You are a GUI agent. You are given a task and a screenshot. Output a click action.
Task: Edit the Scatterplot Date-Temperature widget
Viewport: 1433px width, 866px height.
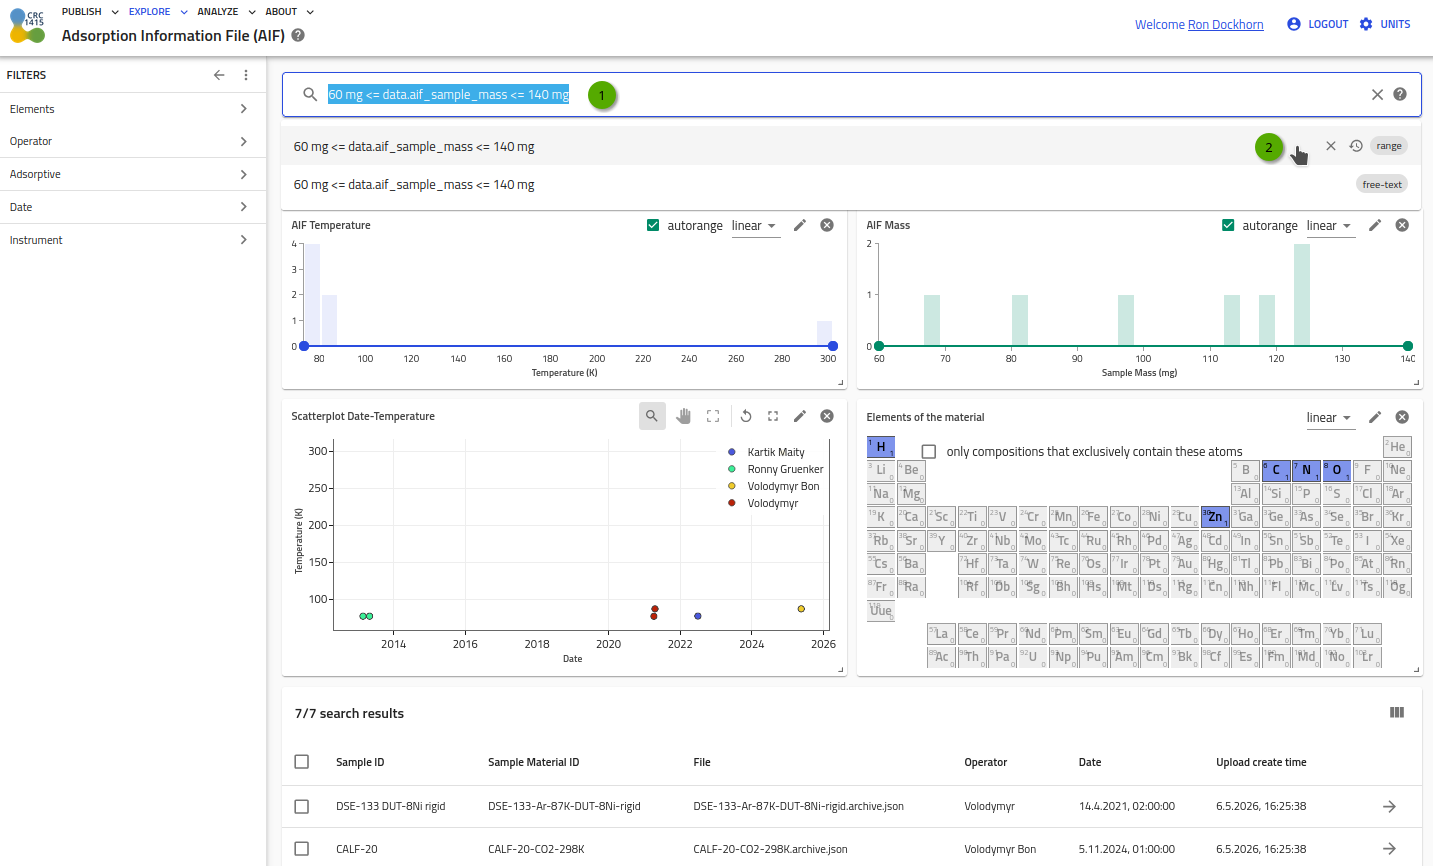(x=800, y=416)
